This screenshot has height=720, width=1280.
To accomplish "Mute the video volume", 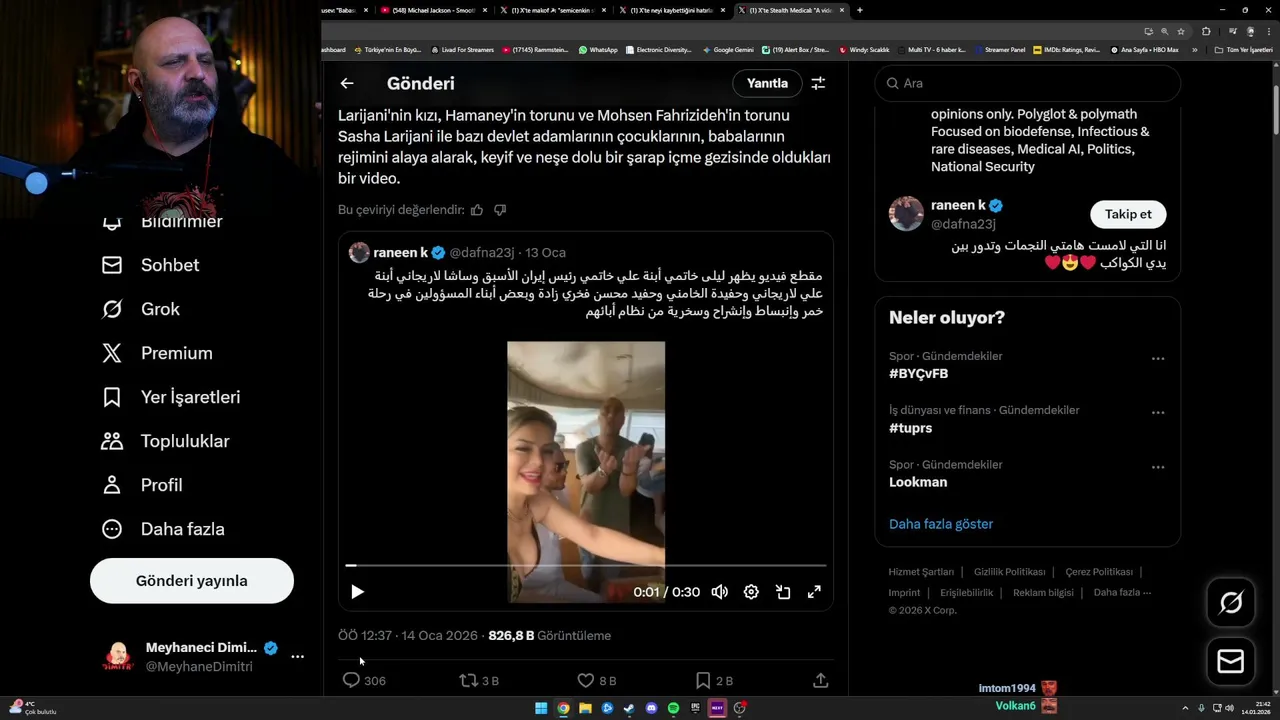I will pos(719,592).
